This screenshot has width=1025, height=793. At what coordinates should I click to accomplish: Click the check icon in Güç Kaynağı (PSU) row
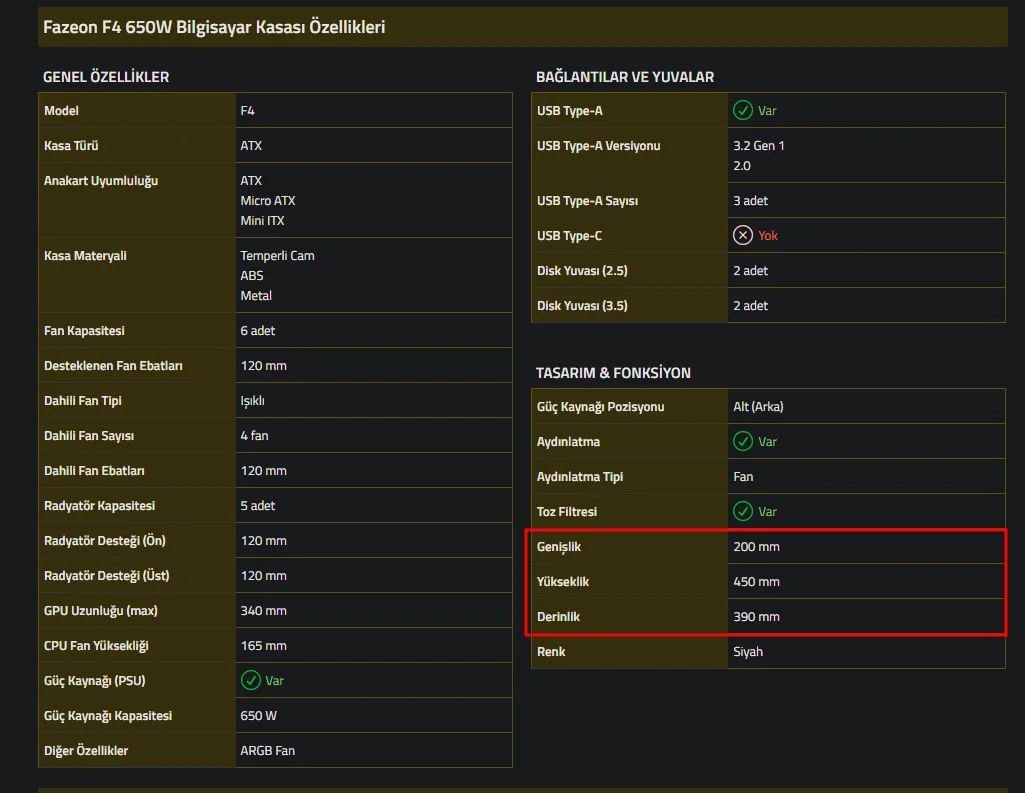[x=250, y=681]
